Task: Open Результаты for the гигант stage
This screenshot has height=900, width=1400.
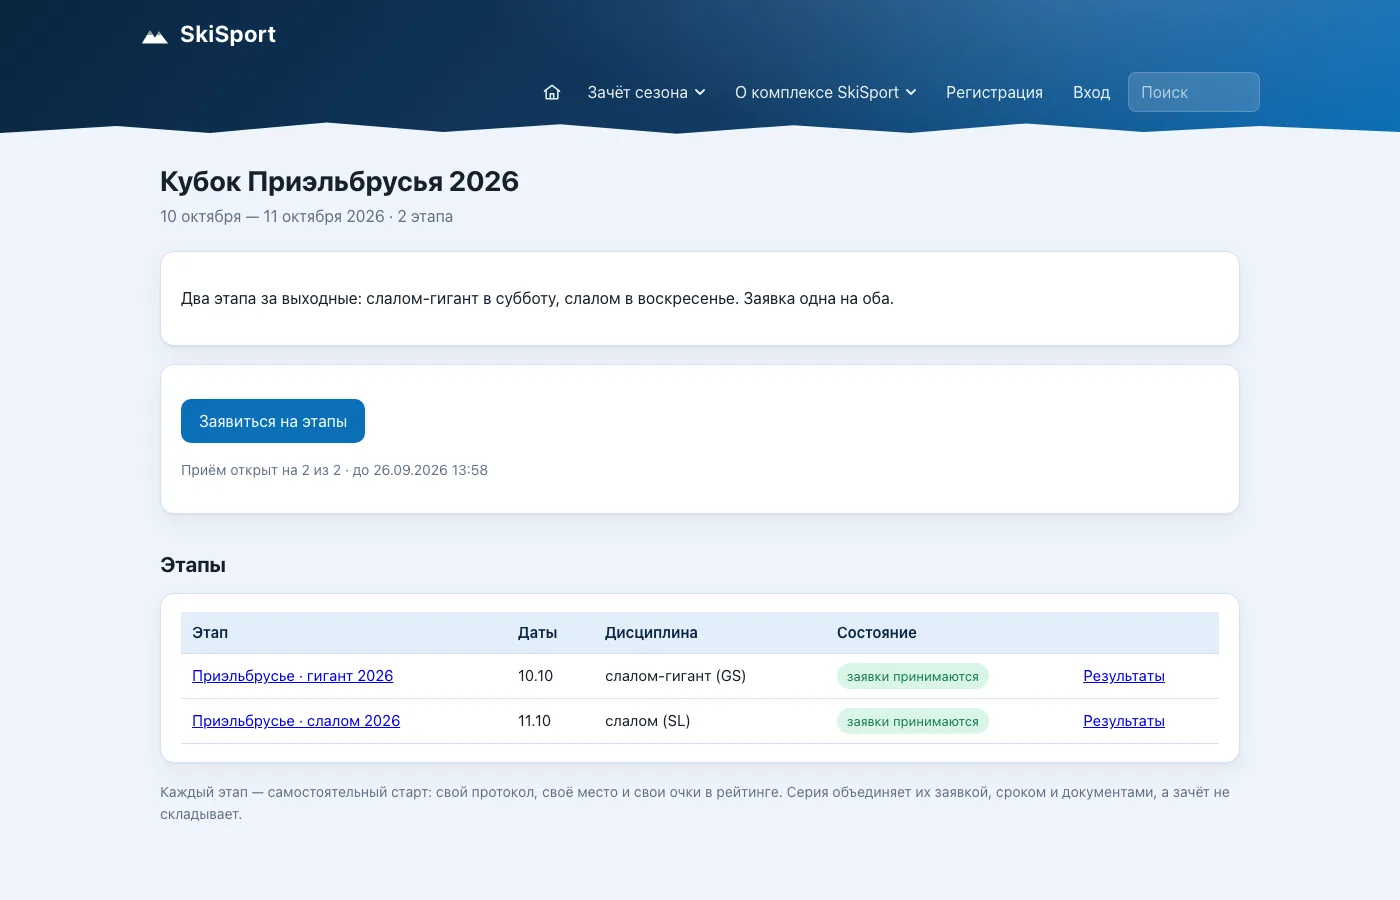Action: [1123, 676]
